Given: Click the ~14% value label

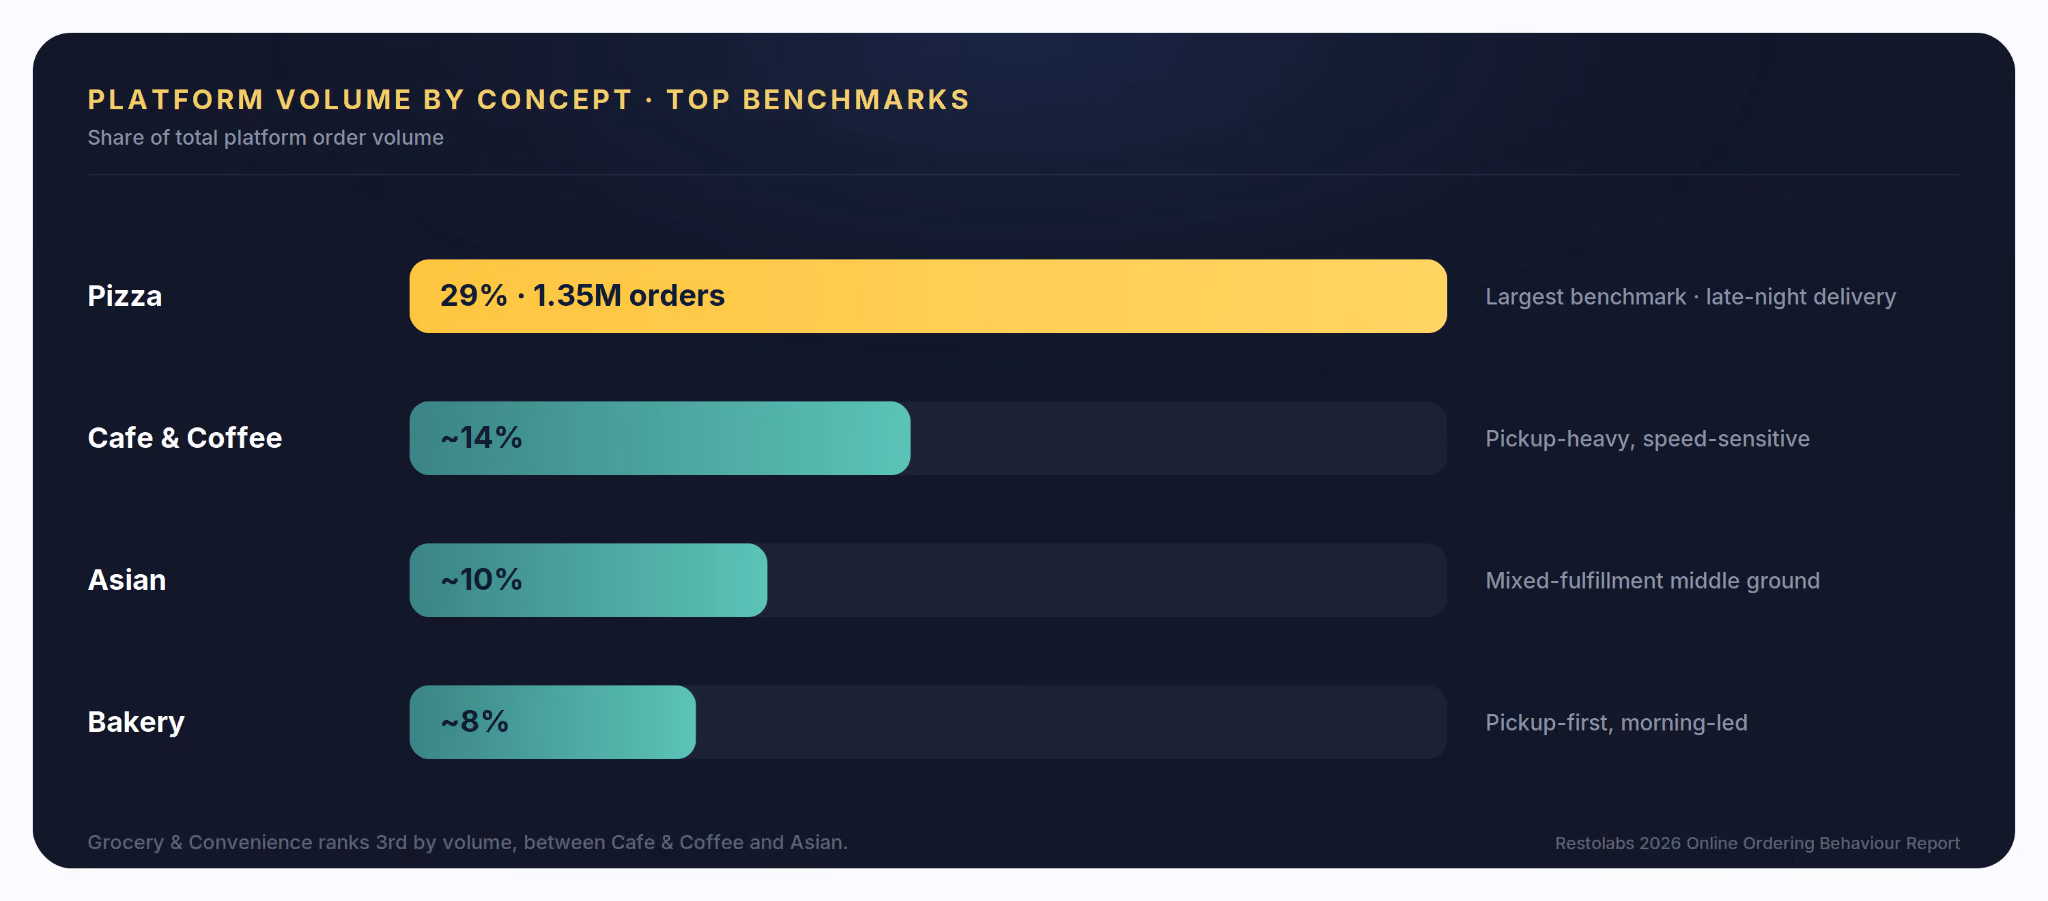Looking at the screenshot, I should click(x=481, y=438).
